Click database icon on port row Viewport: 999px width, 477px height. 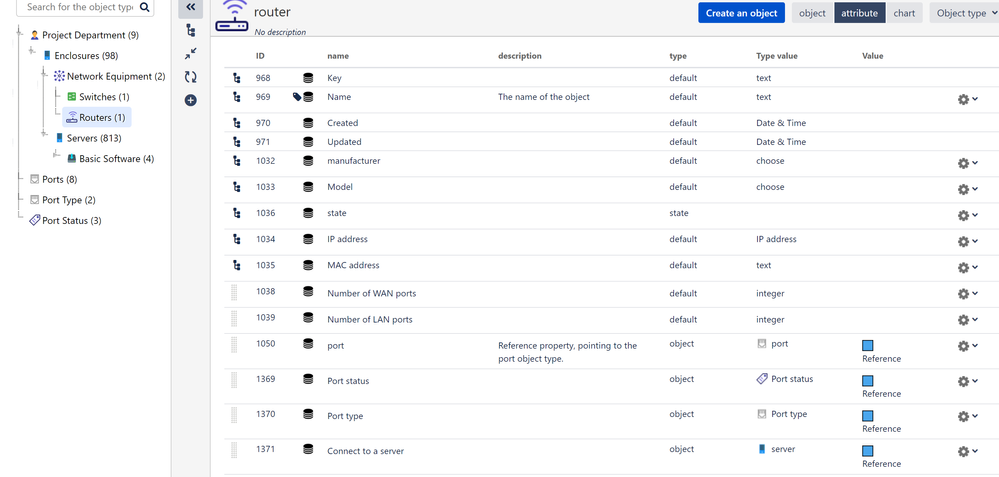pyautogui.click(x=308, y=344)
